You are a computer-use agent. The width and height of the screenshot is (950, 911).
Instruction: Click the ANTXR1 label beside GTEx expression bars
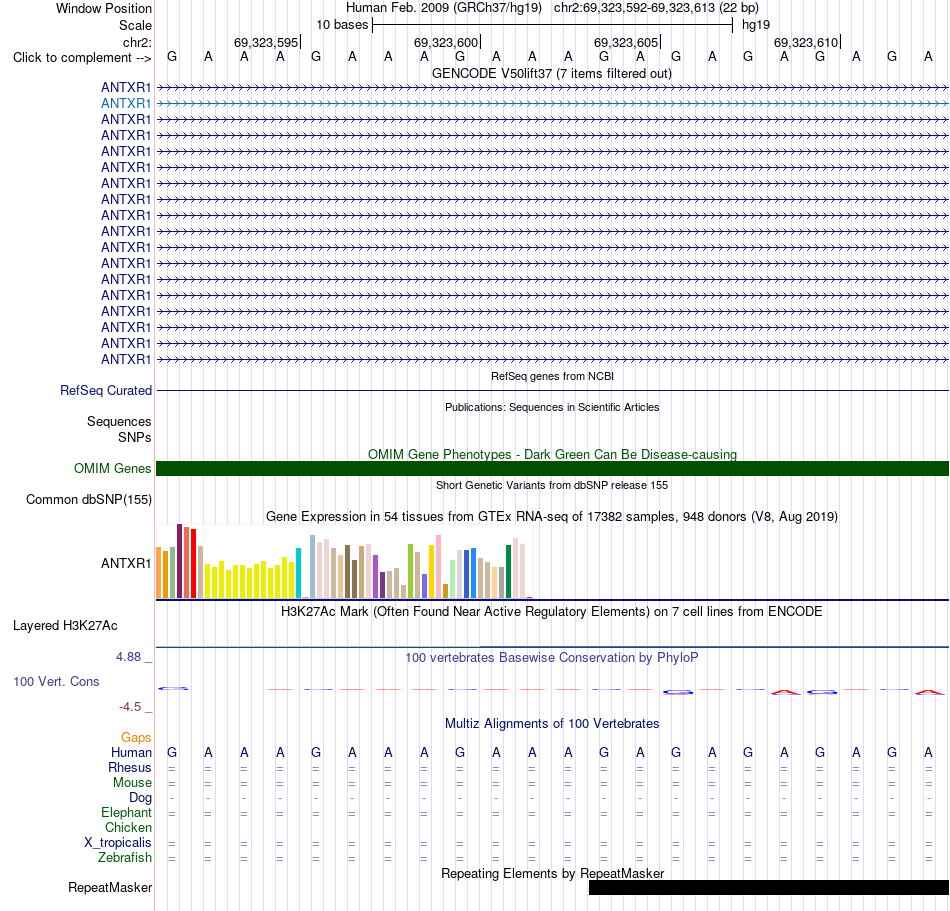tap(125, 563)
